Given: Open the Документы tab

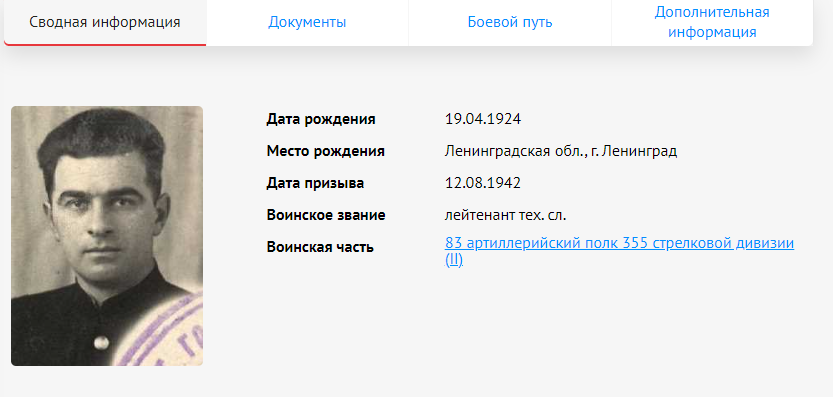Looking at the screenshot, I should pyautogui.click(x=307, y=22).
